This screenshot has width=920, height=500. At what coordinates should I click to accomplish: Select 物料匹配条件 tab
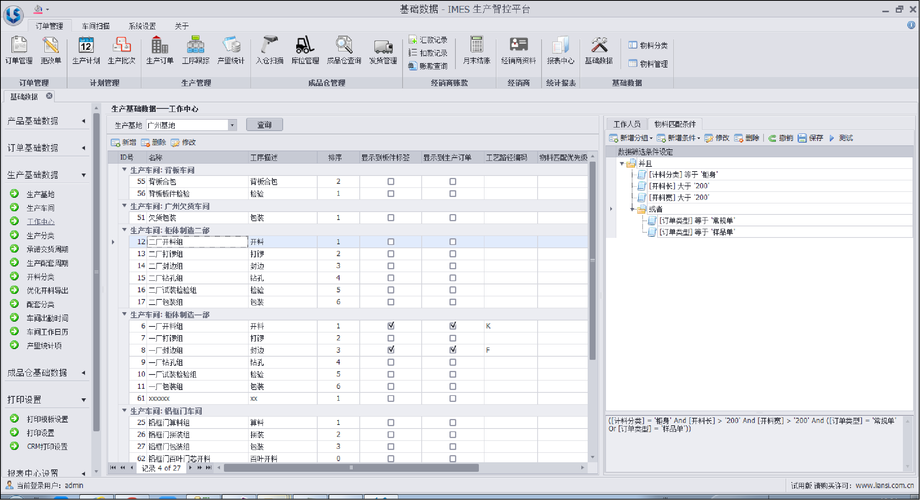tap(675, 124)
